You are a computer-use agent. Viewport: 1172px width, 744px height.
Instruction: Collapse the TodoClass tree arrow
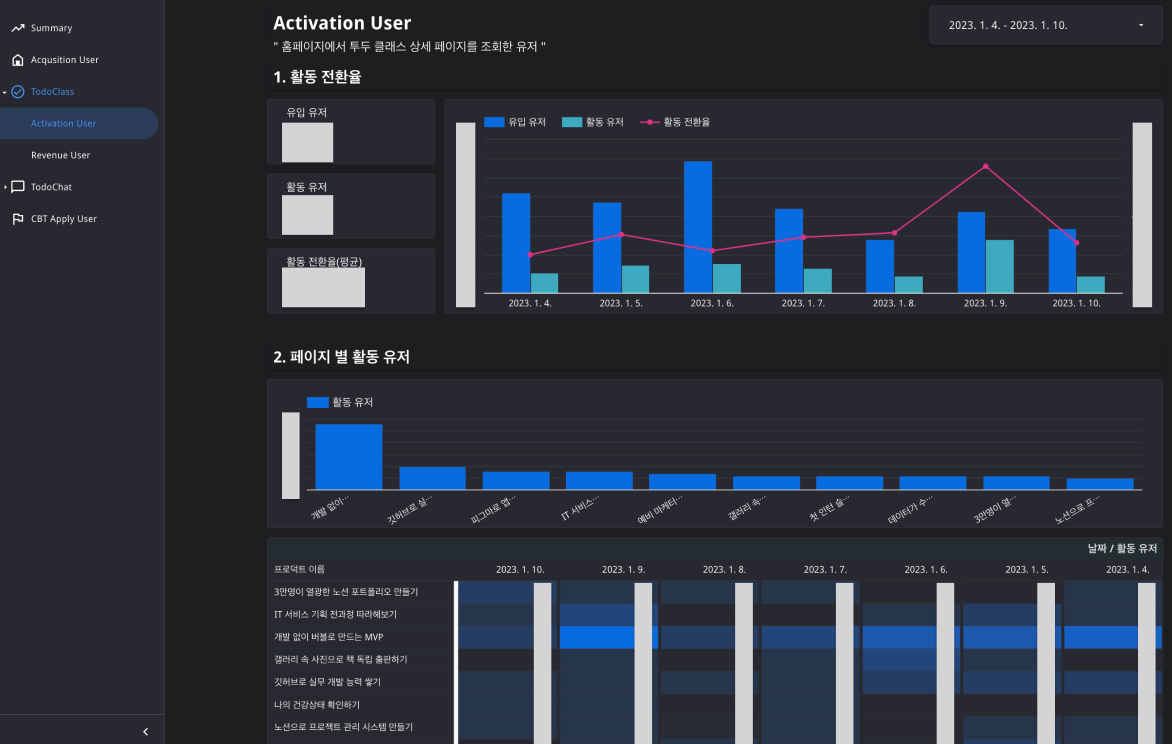4,92
